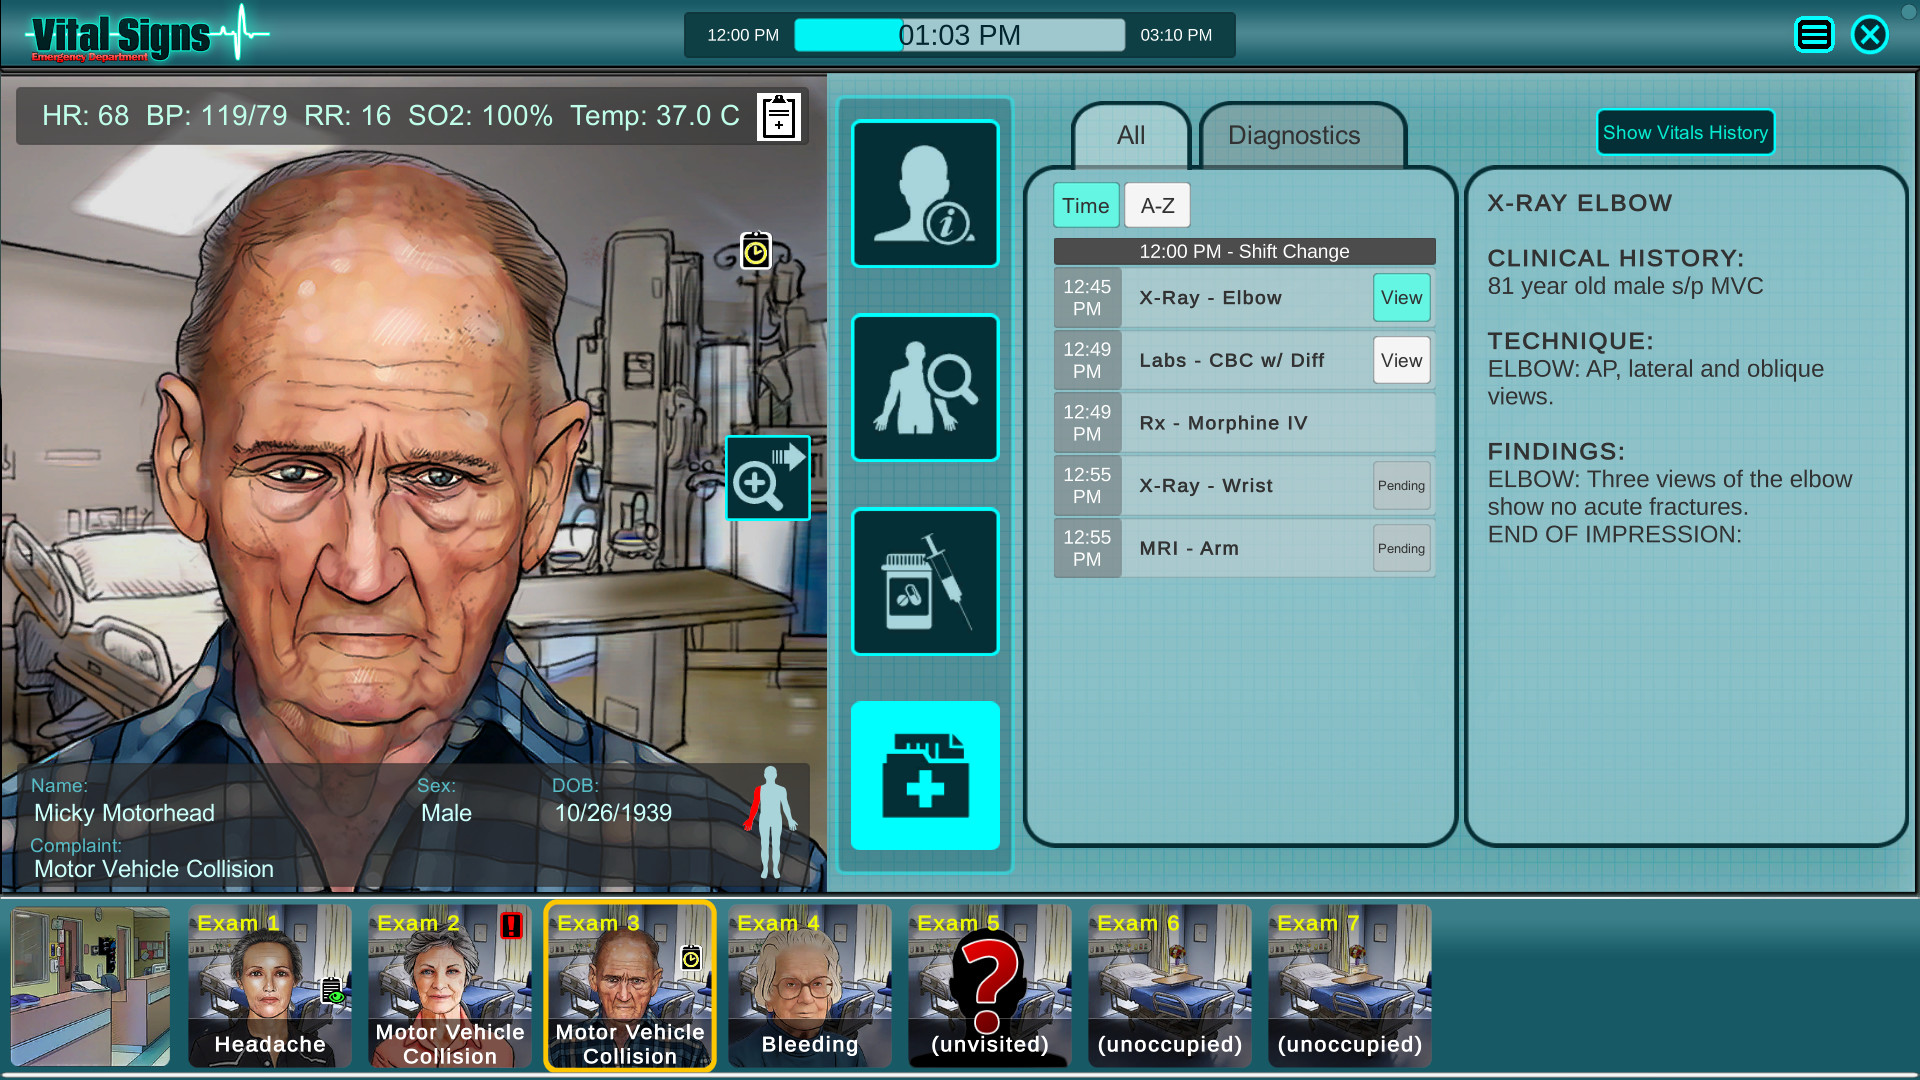The height and width of the screenshot is (1080, 1920).
Task: Open the medications and treatments panel
Action: (924, 581)
